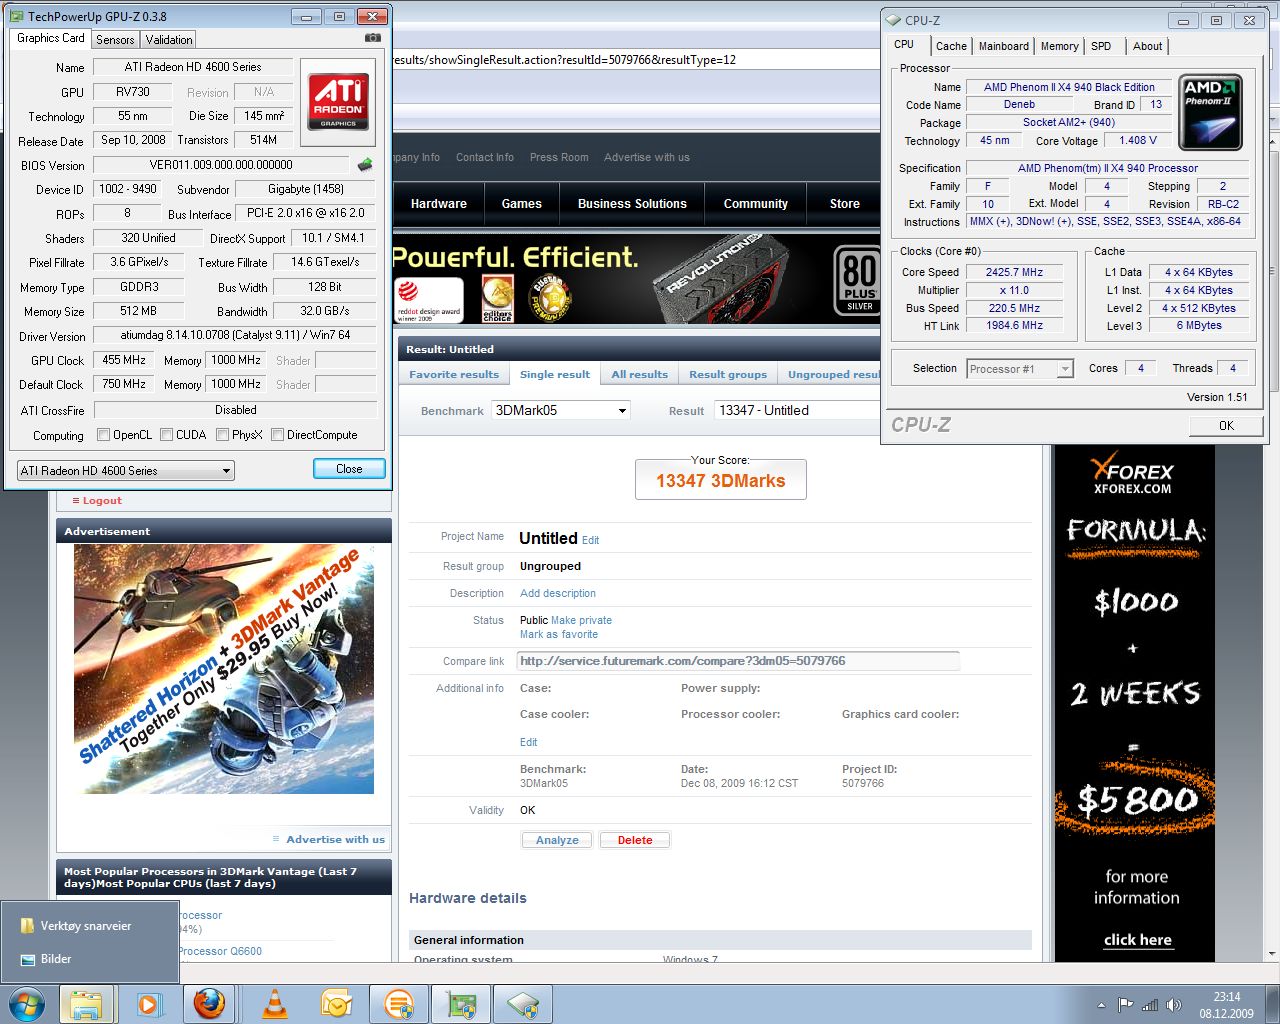Click the volume speaker tray icon
The width and height of the screenshot is (1280, 1024).
click(x=1174, y=1005)
